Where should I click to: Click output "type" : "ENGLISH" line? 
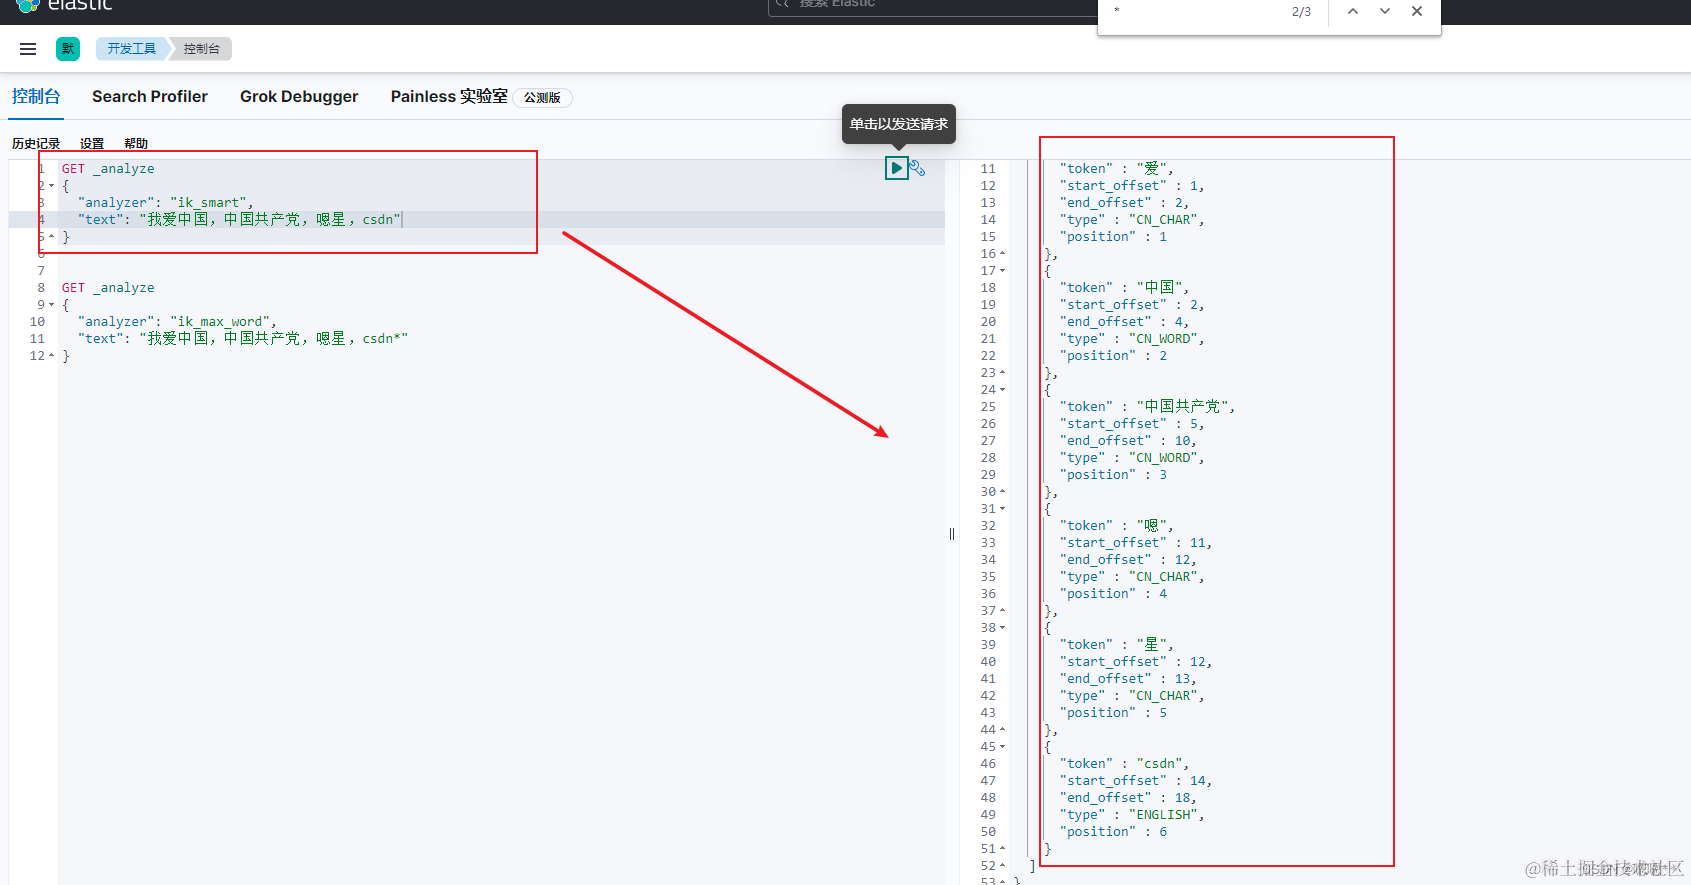pyautogui.click(x=1132, y=815)
